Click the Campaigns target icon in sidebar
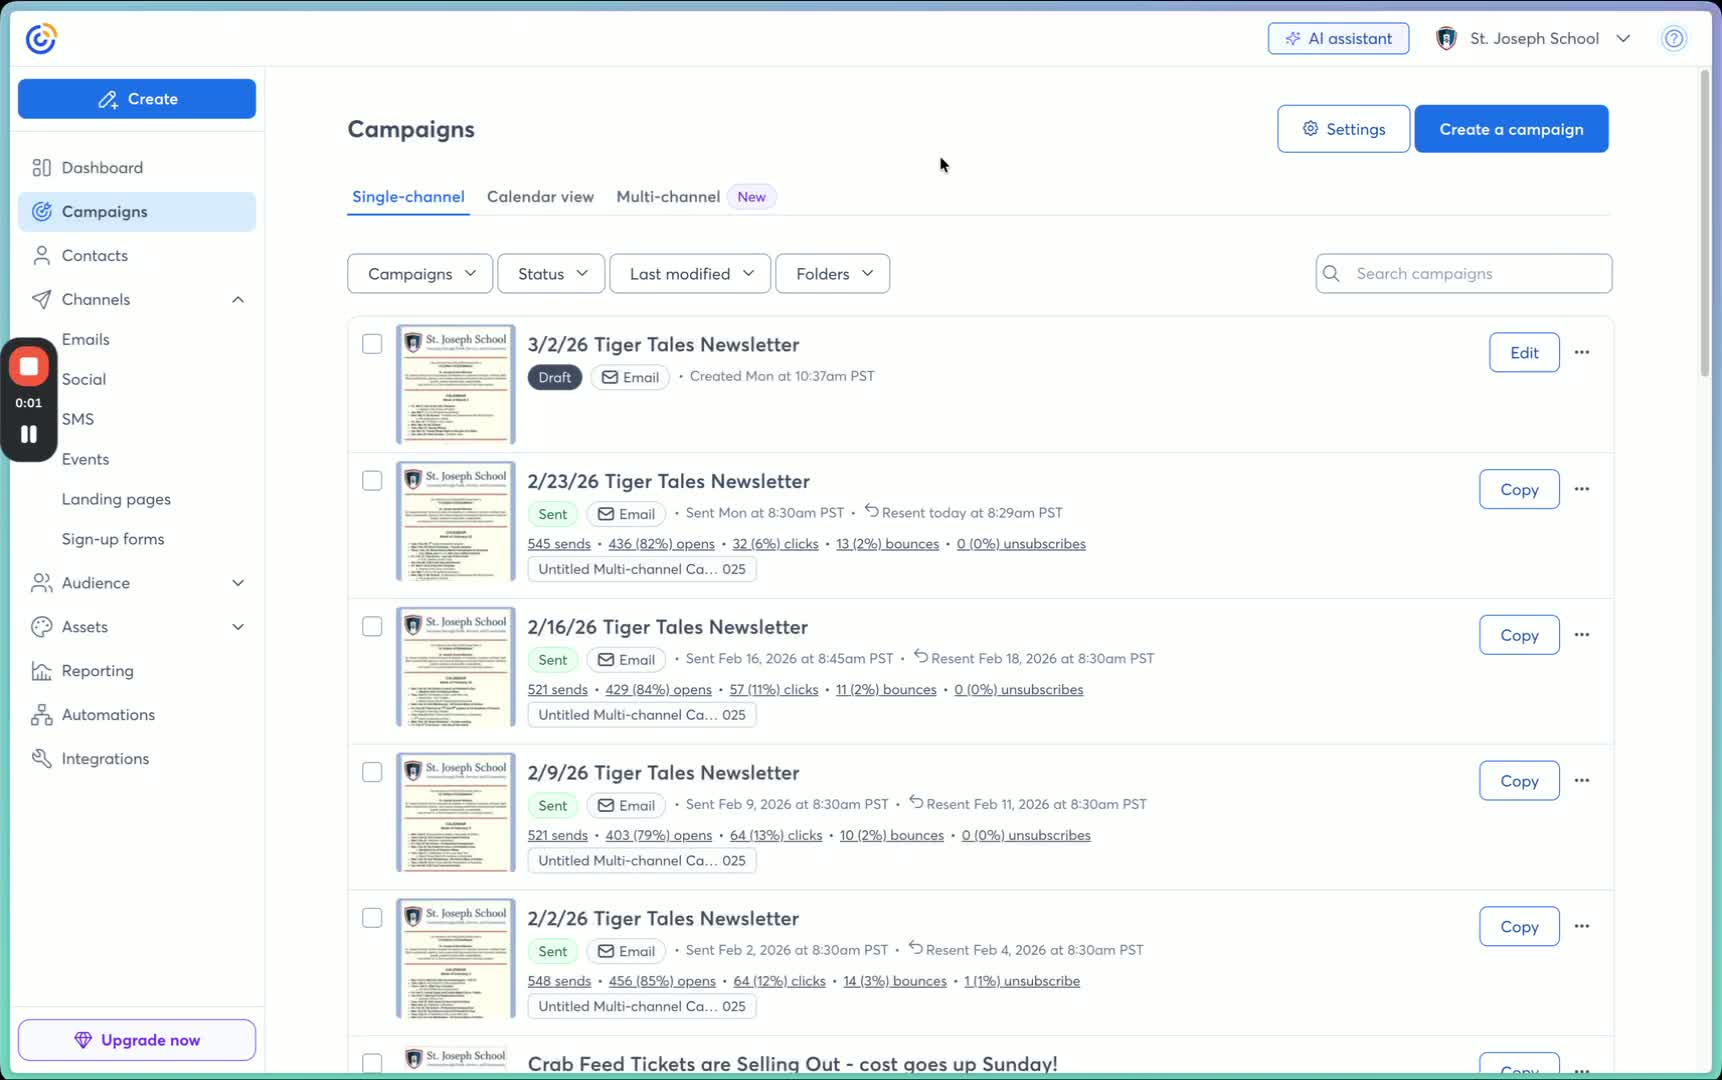1722x1080 pixels. (x=41, y=211)
